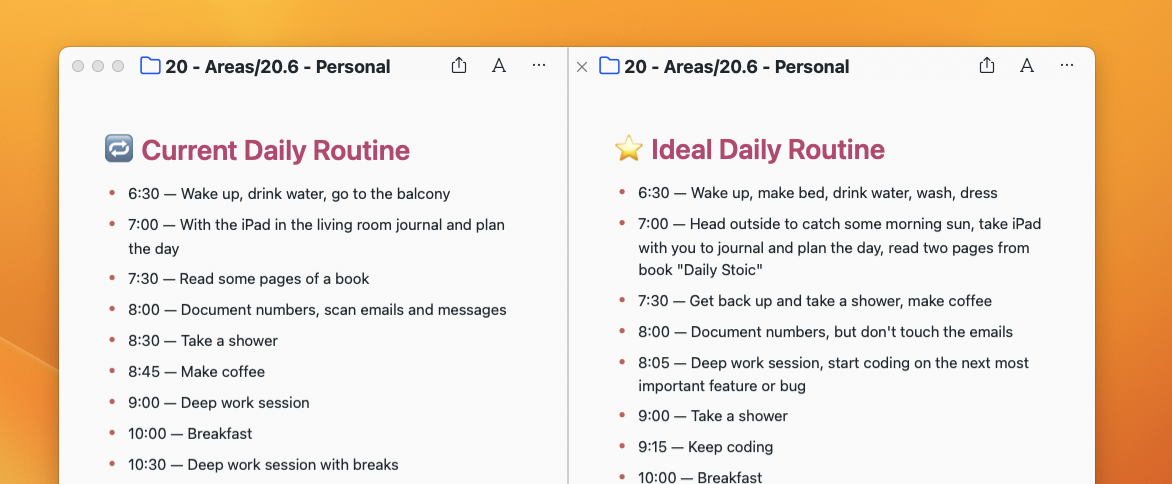Click the right pane path 20 - Areas/20.6 - Personal
Image resolution: width=1172 pixels, height=484 pixels.
(x=736, y=66)
